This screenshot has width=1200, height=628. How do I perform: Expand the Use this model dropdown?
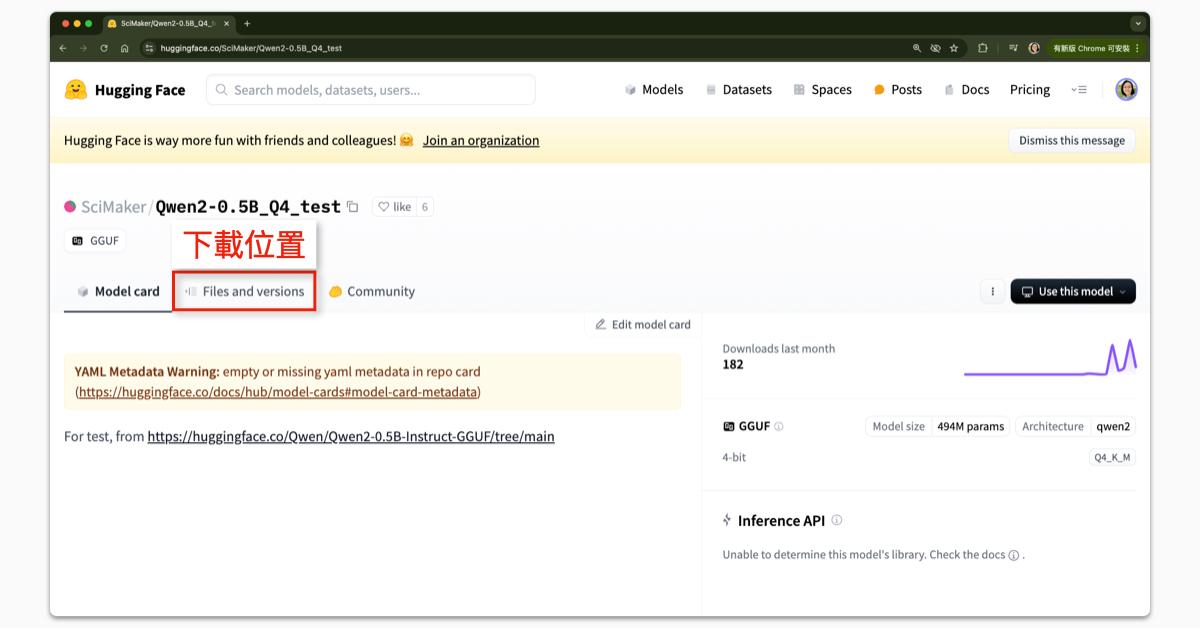point(1073,291)
